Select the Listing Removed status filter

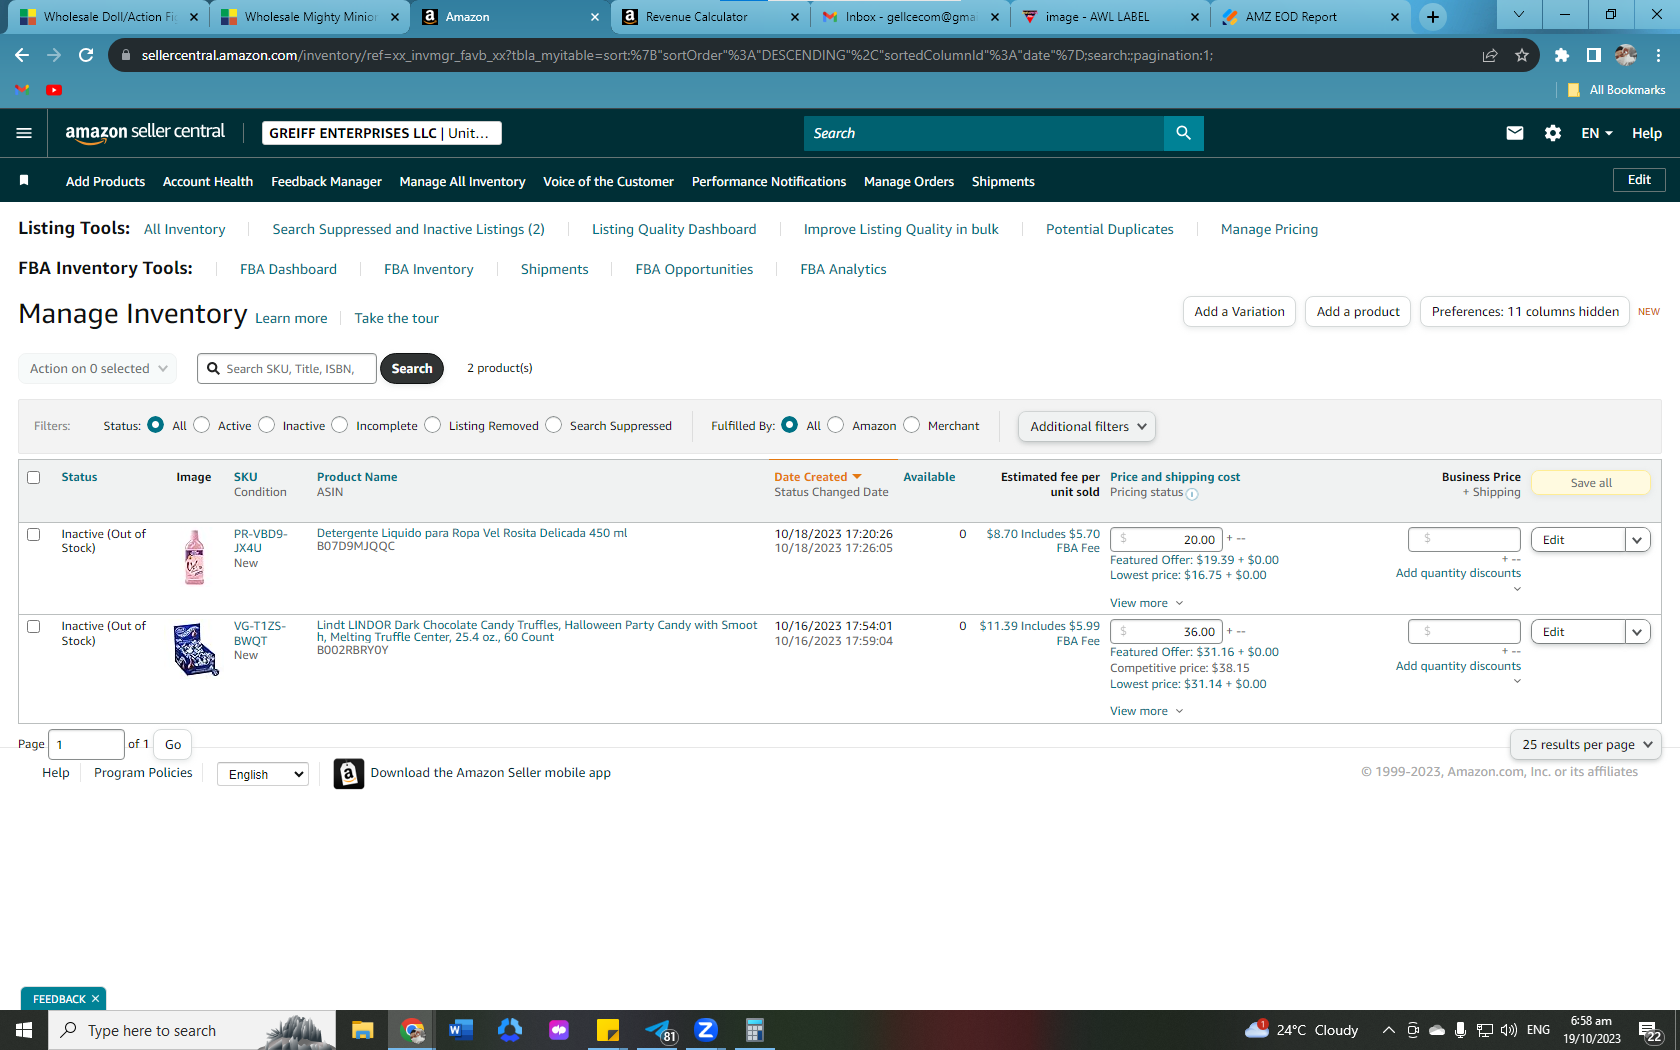(433, 425)
